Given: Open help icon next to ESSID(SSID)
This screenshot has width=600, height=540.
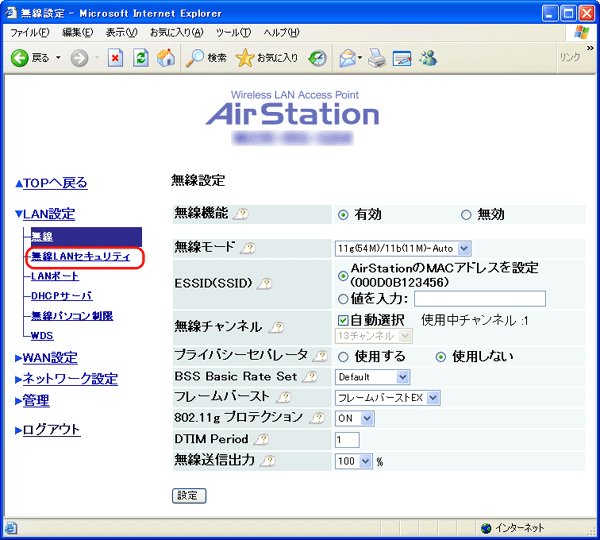Looking at the screenshot, I should (x=265, y=284).
